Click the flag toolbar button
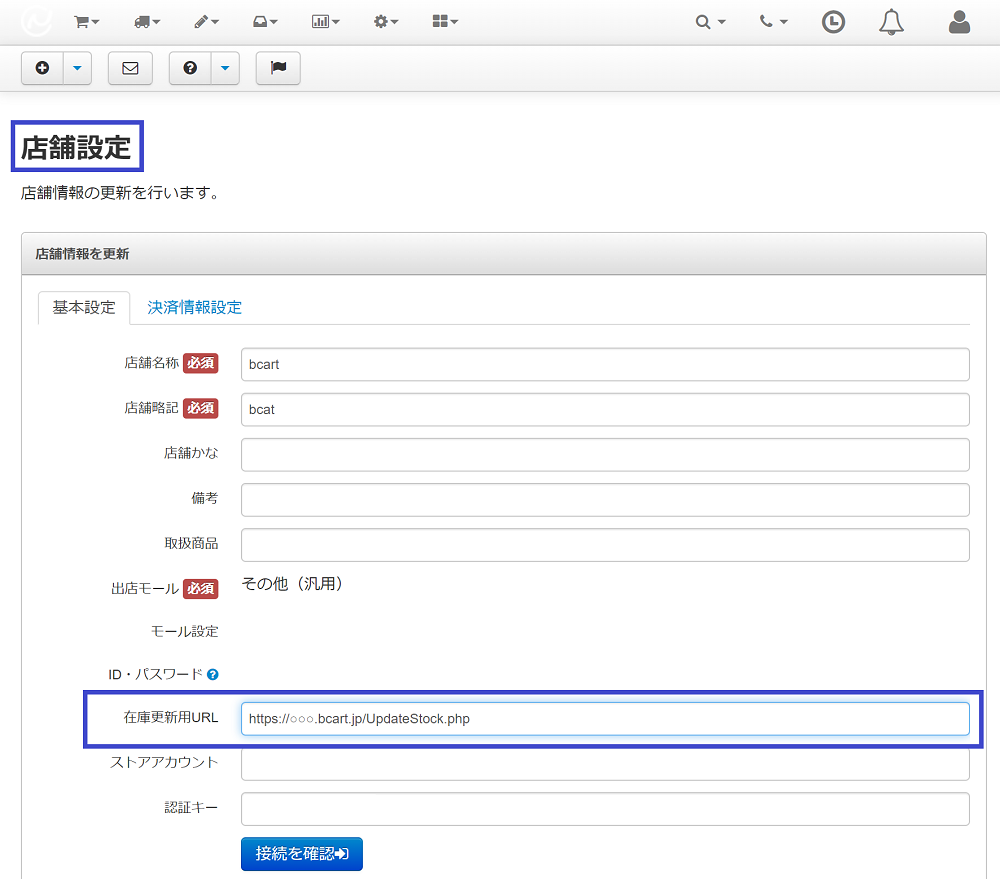The height and width of the screenshot is (879, 1000). [278, 68]
